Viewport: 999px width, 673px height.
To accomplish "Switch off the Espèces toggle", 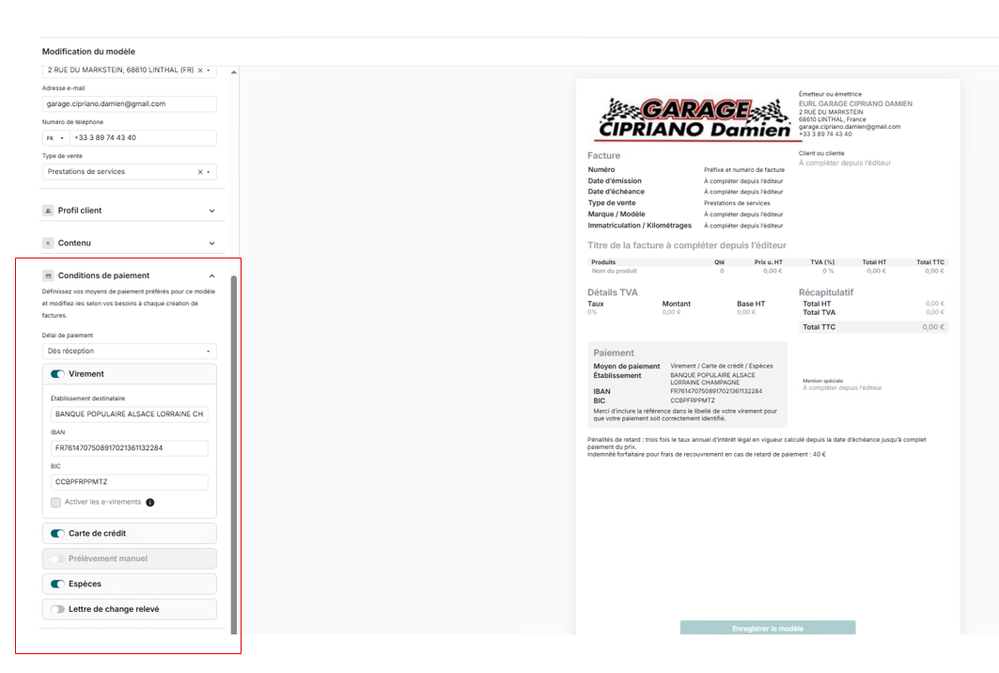I will click(58, 584).
